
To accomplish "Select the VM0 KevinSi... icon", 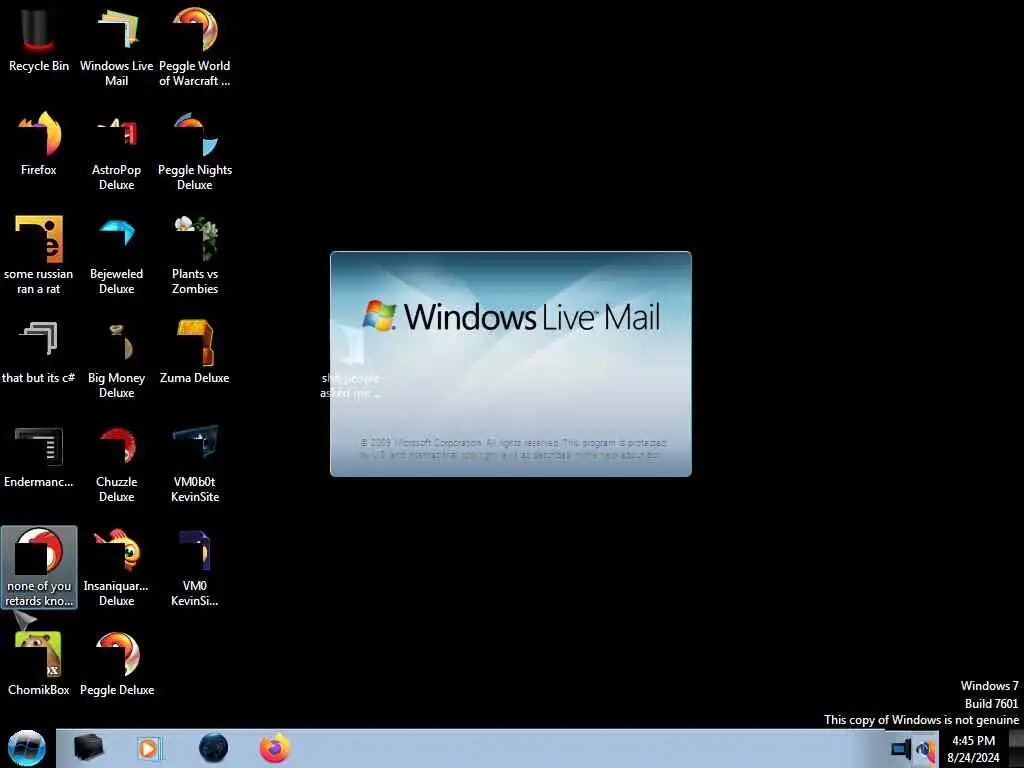I will coord(195,568).
